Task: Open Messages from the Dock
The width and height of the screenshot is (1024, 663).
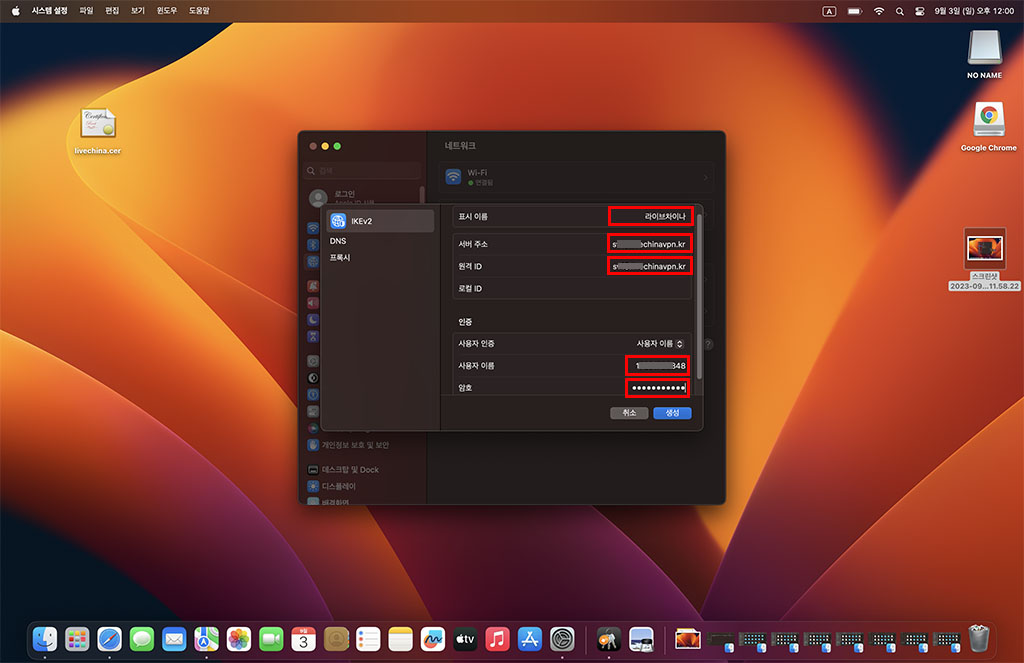Action: pyautogui.click(x=142, y=639)
